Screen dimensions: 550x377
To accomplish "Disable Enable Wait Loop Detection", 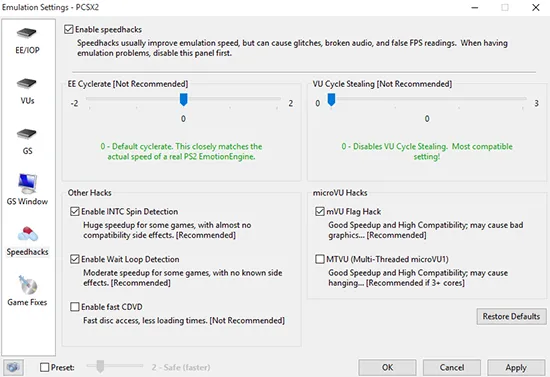I will point(75,259).
